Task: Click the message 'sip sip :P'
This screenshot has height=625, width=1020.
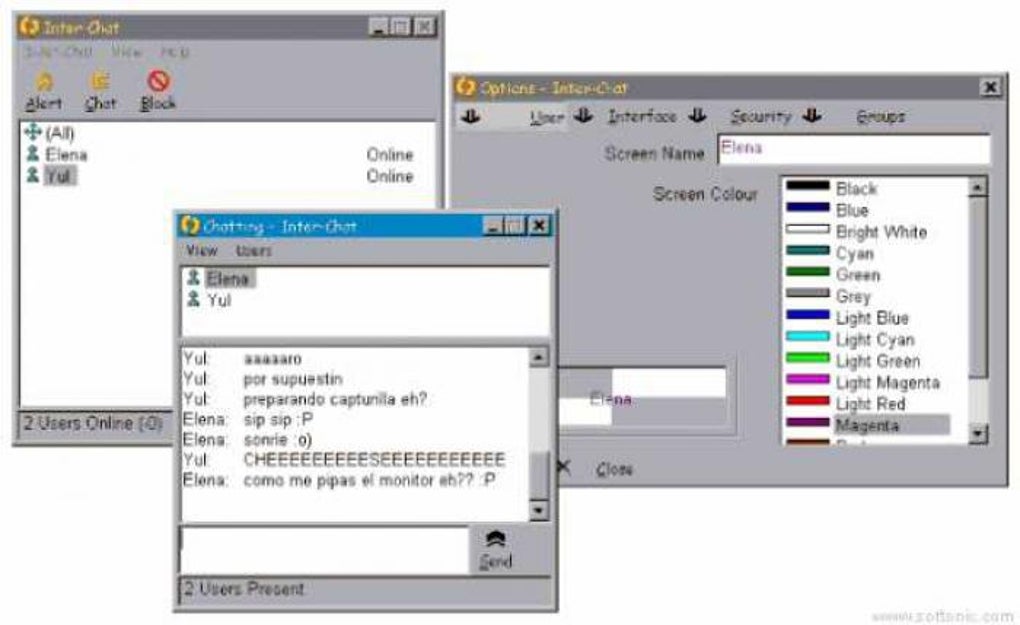Action: 278,419
